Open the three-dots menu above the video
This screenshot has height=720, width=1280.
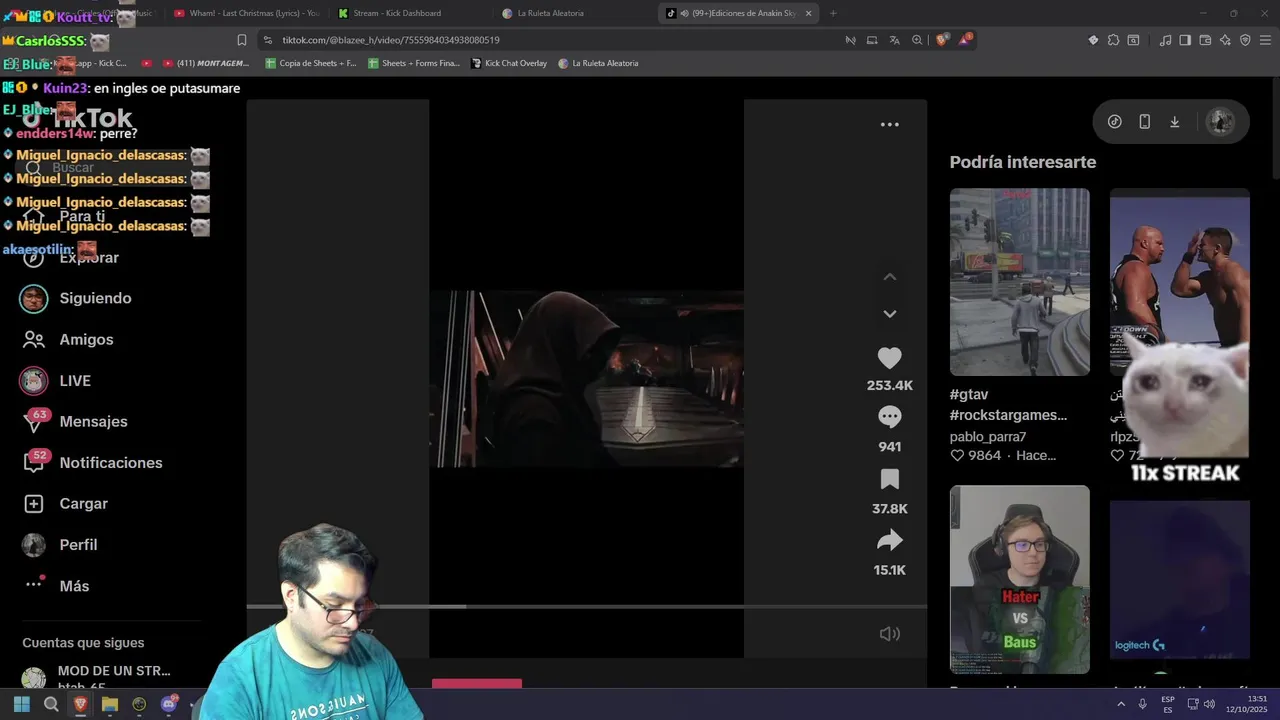pos(889,125)
